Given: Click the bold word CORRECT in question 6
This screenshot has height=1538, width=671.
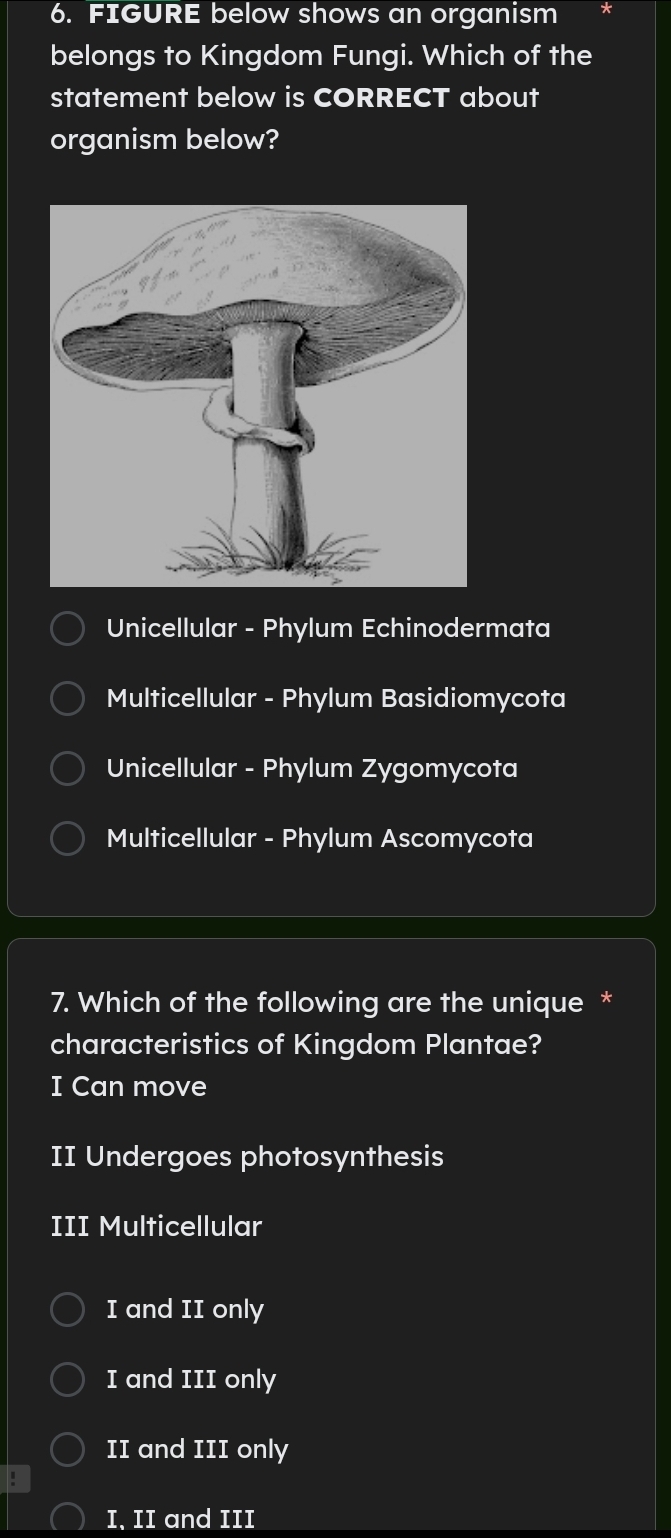Looking at the screenshot, I should click(x=381, y=97).
